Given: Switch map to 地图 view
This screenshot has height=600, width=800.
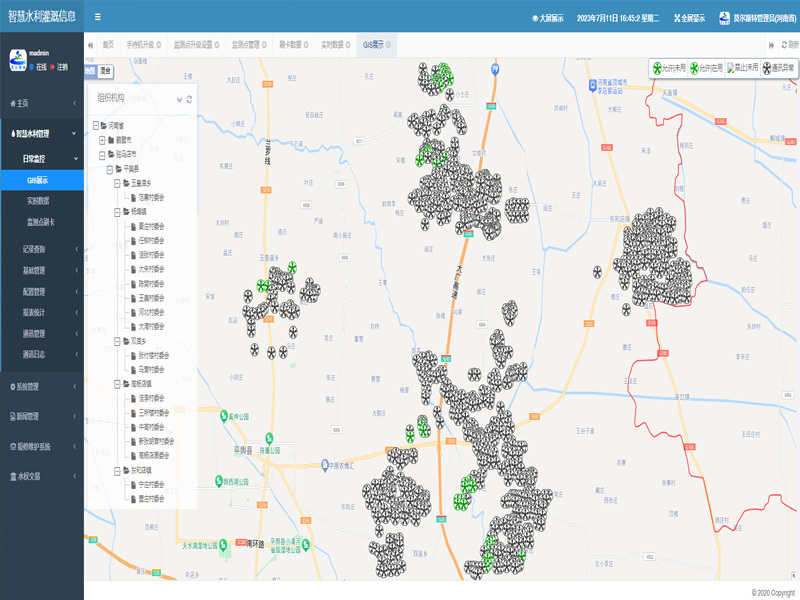Looking at the screenshot, I should [x=90, y=71].
